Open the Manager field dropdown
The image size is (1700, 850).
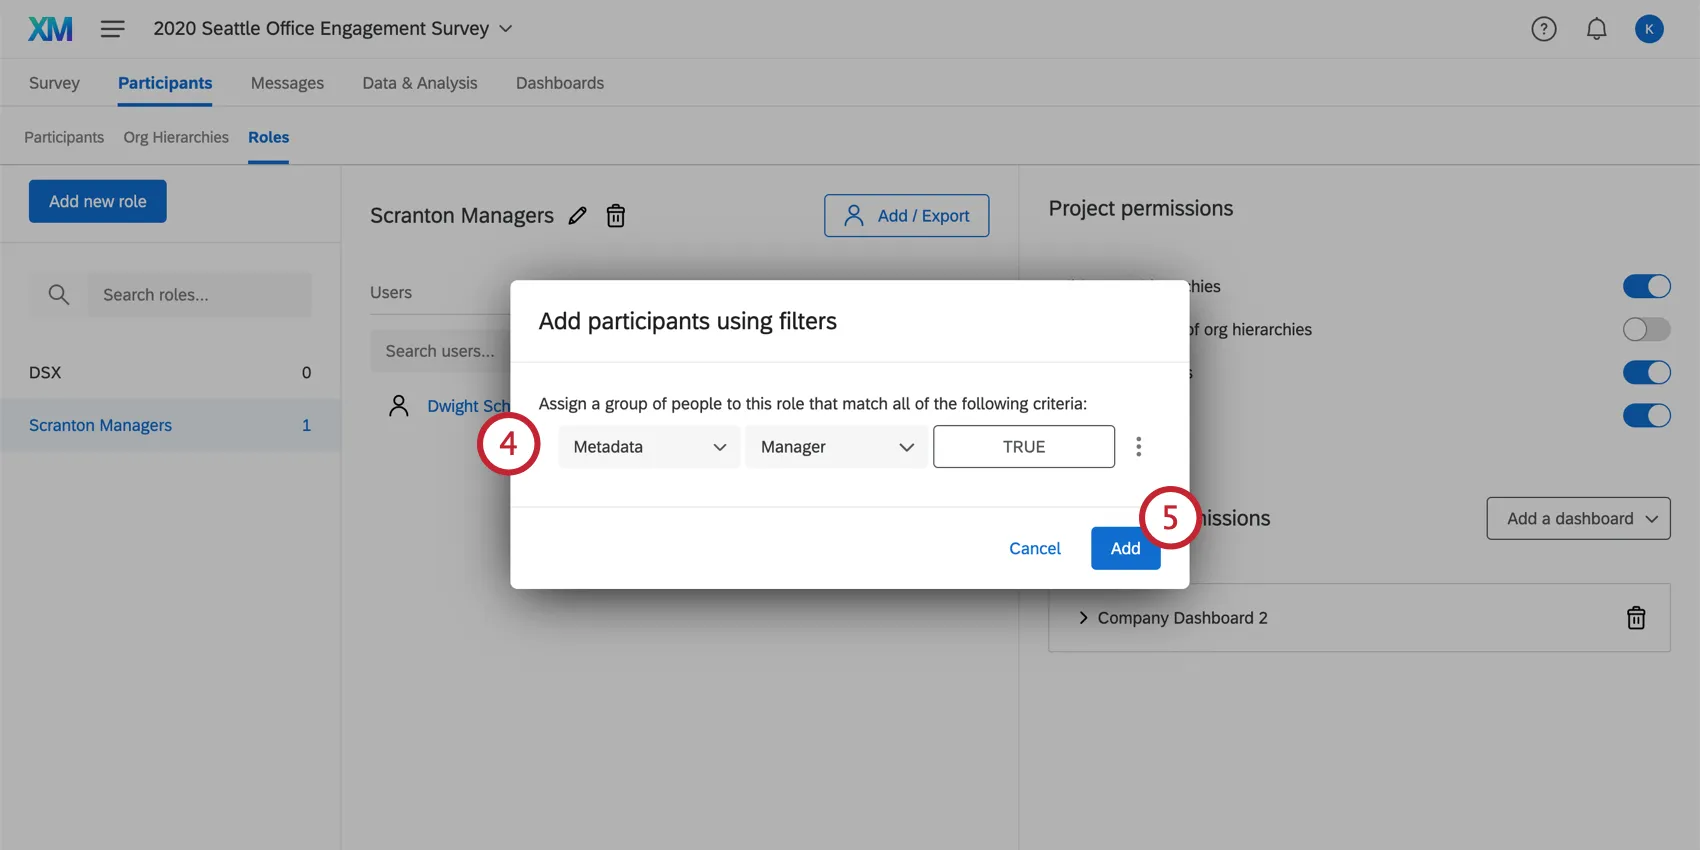836,447
